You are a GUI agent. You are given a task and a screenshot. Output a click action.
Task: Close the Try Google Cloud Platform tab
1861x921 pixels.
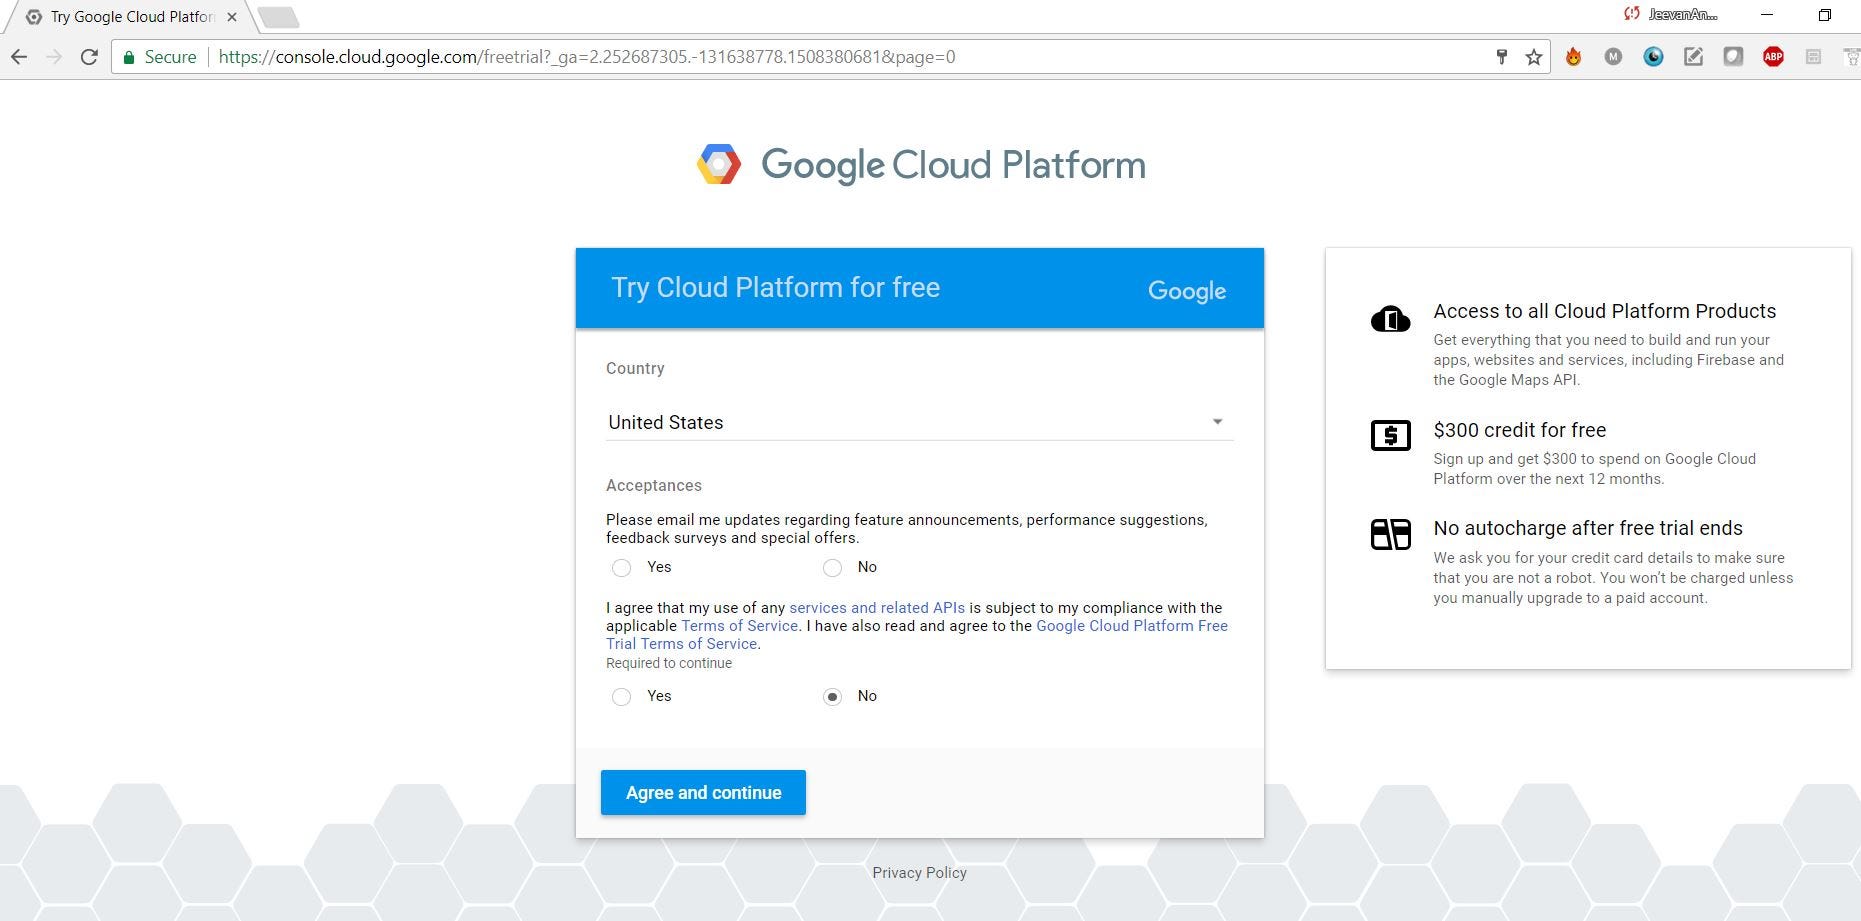pos(232,17)
